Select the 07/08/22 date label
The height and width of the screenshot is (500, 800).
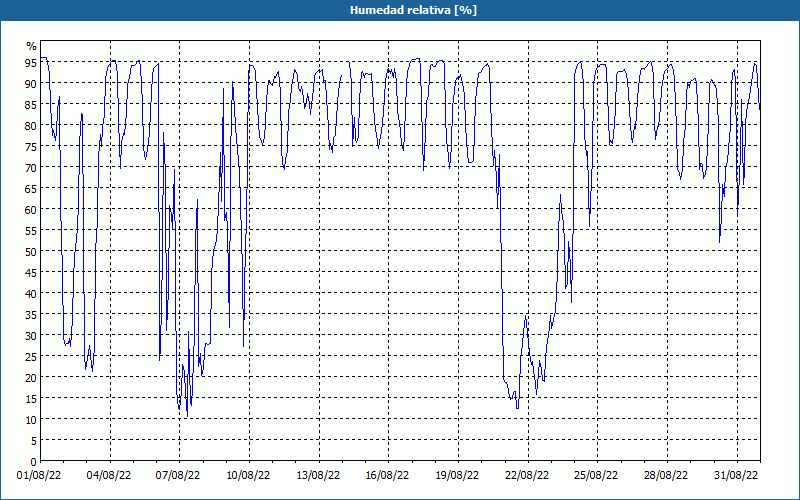point(178,476)
